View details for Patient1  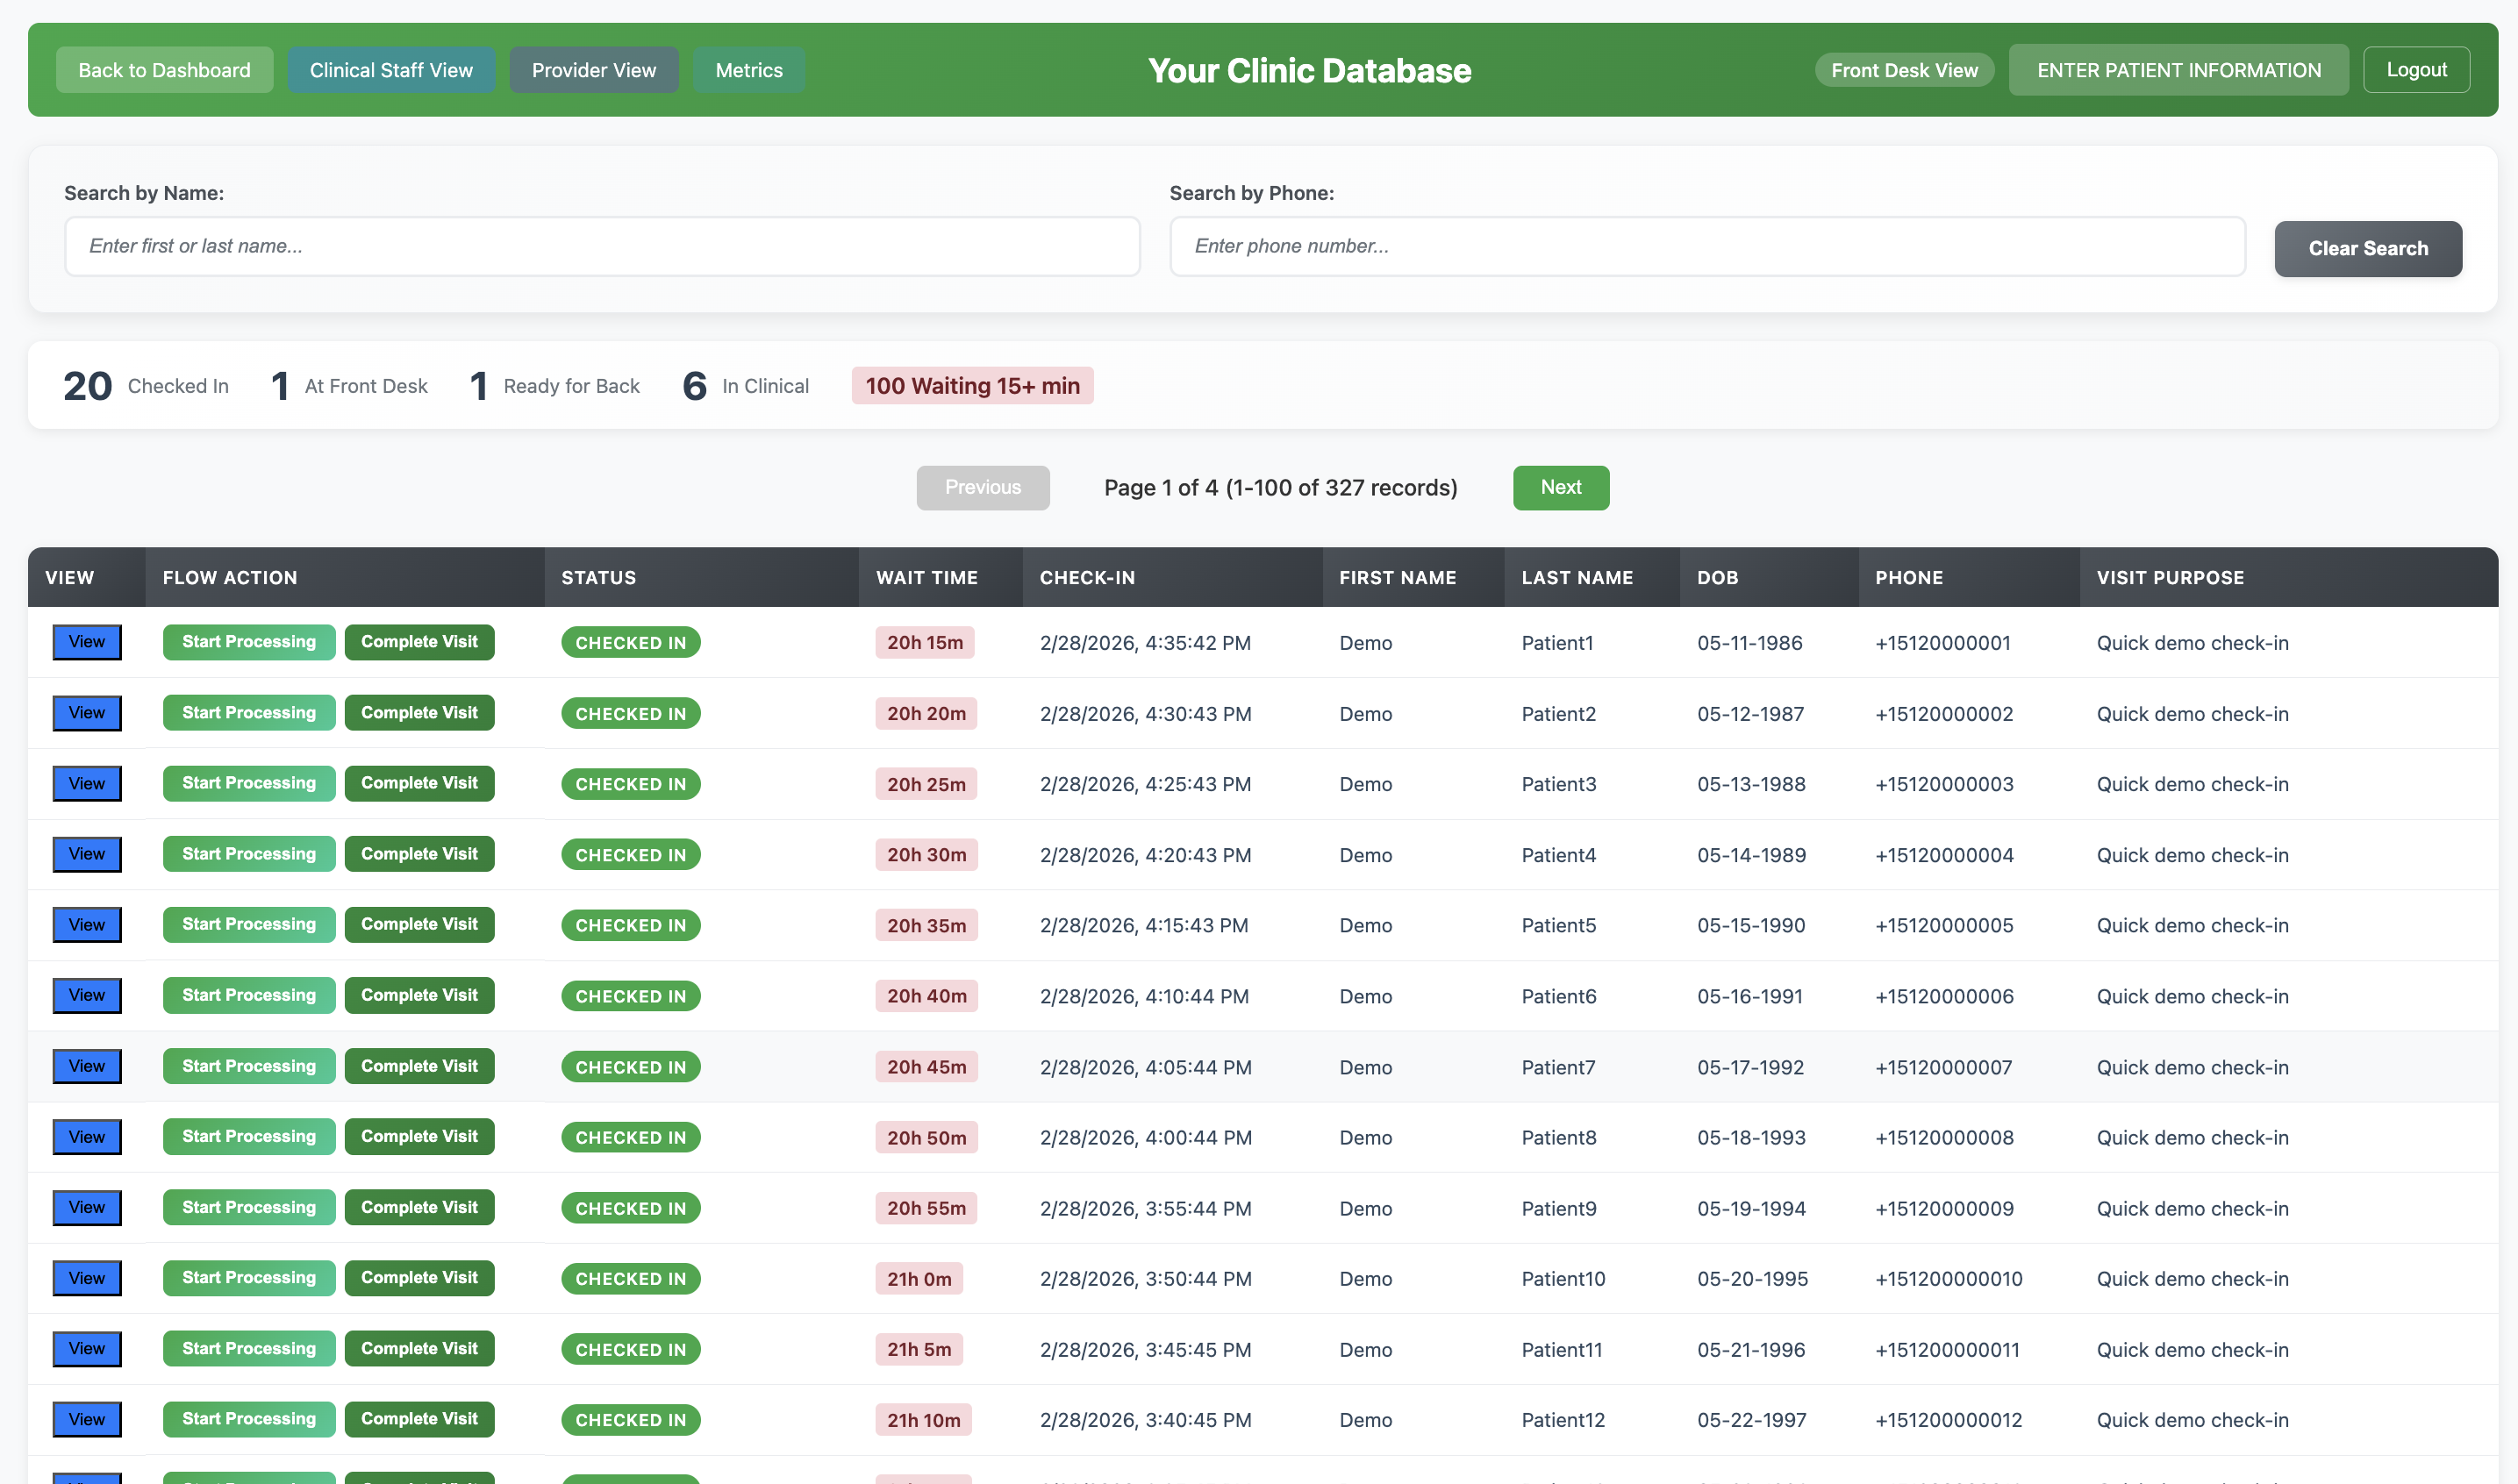click(86, 642)
